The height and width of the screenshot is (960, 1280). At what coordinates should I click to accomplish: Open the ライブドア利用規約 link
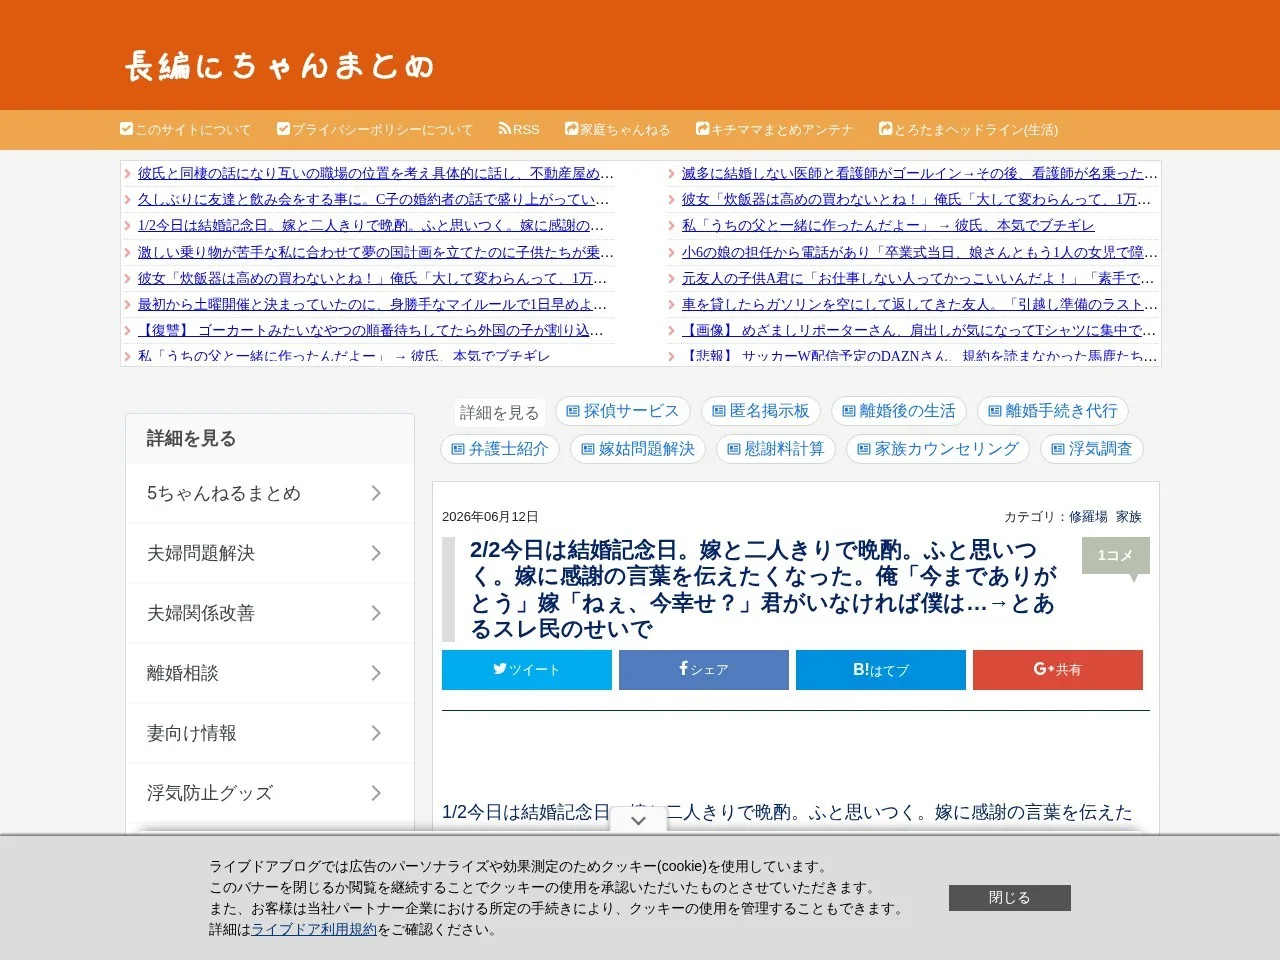coord(314,929)
